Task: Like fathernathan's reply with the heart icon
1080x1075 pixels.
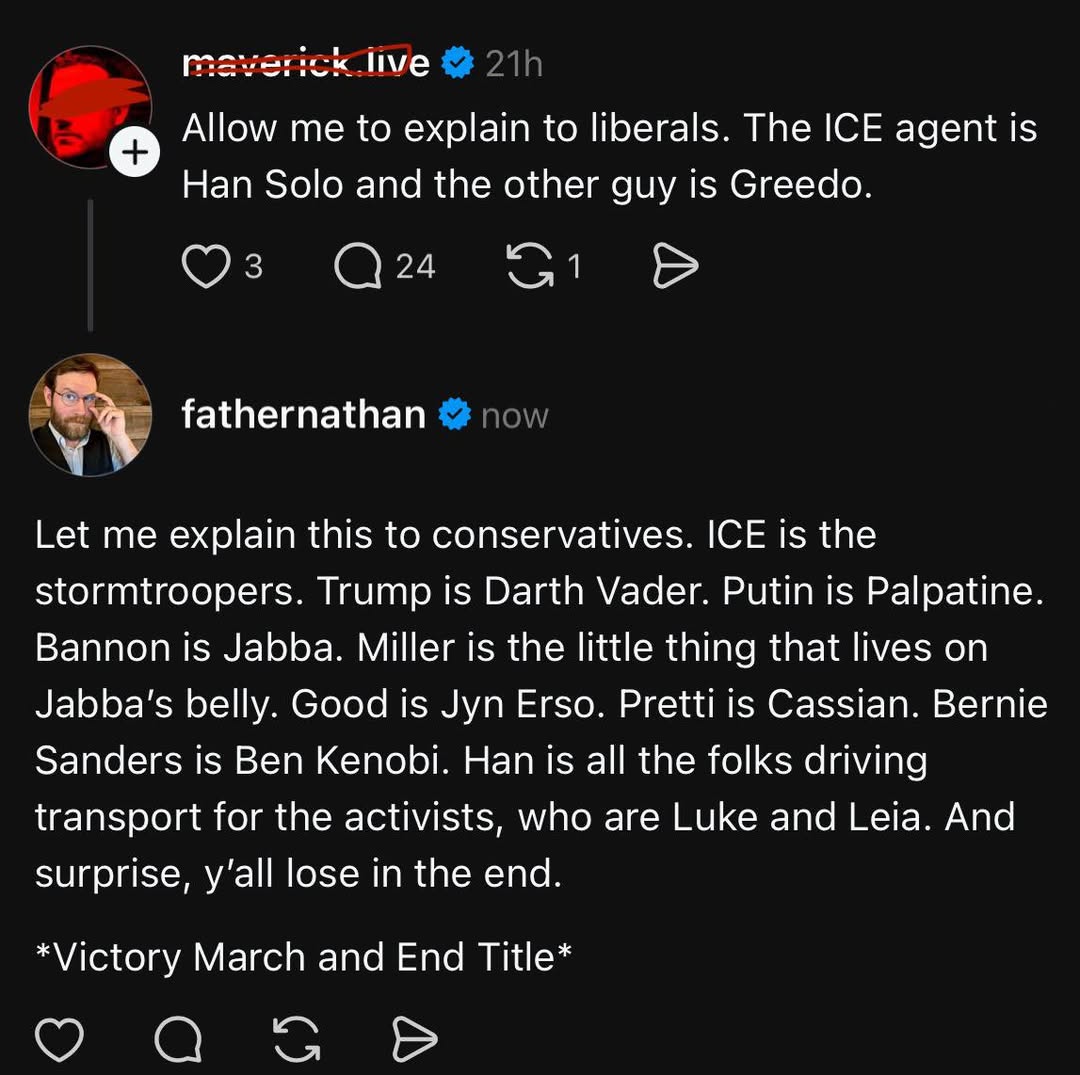Action: click(x=60, y=1038)
